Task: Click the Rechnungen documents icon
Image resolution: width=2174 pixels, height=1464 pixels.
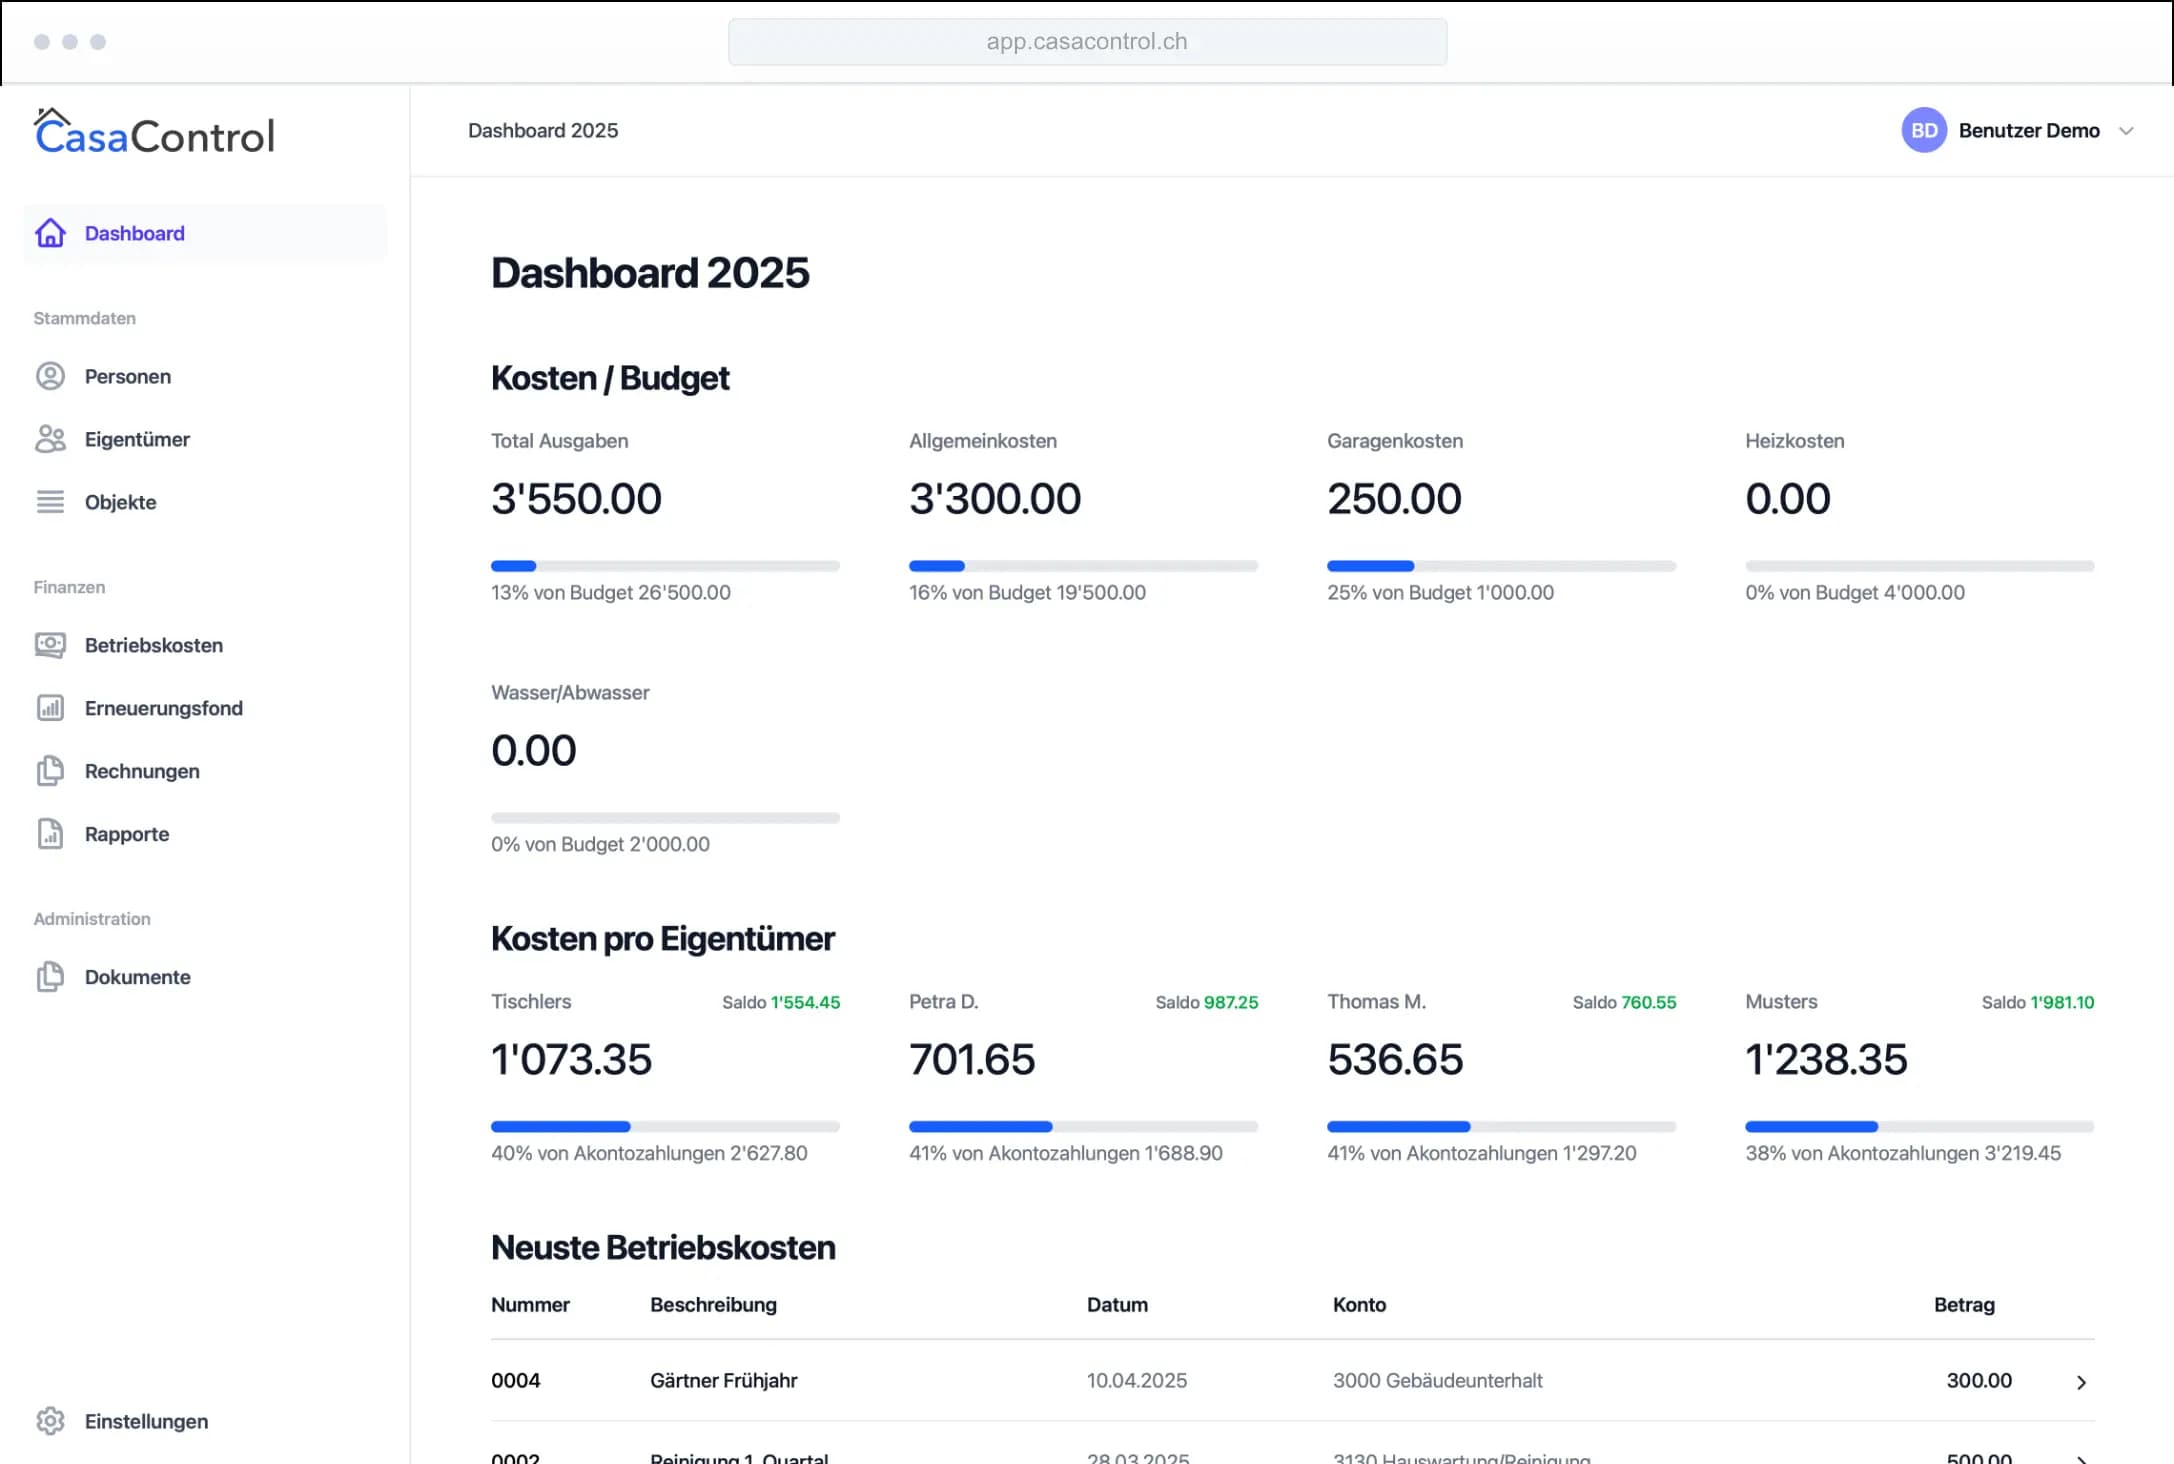Action: pos(50,771)
